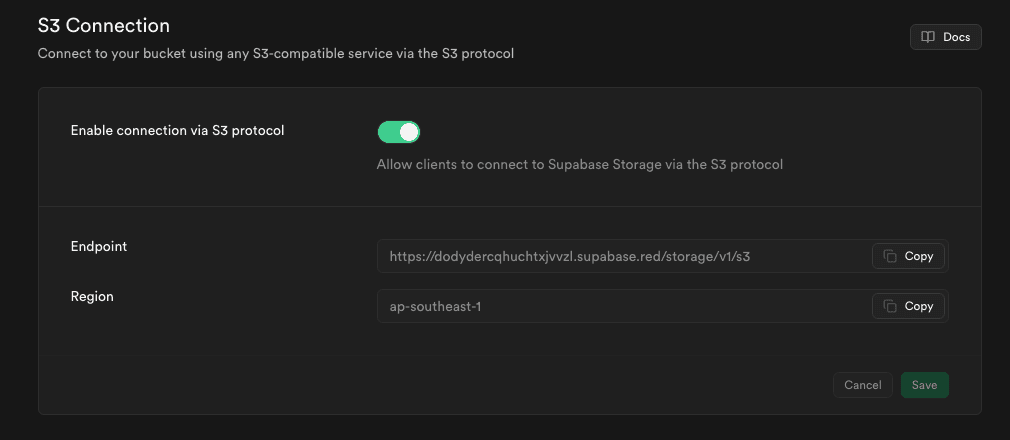Copy the ap-southeast-1 region value
This screenshot has width=1010, height=440.
(x=908, y=307)
